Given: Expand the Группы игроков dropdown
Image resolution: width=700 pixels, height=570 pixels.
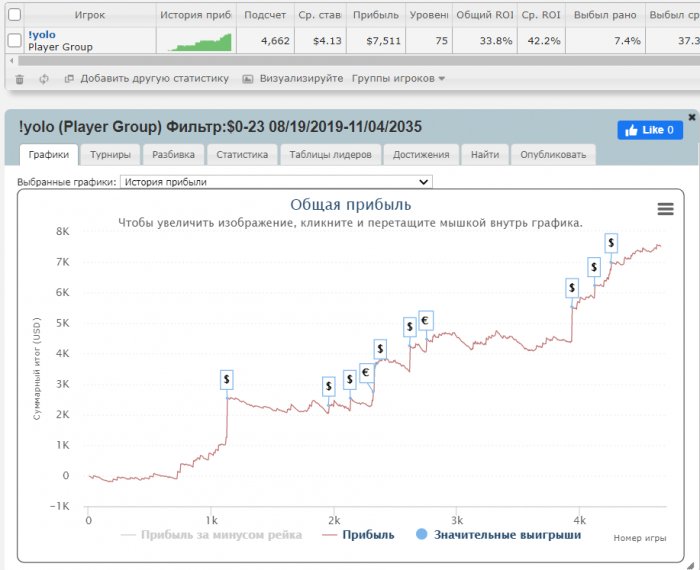Looking at the screenshot, I should point(398,79).
